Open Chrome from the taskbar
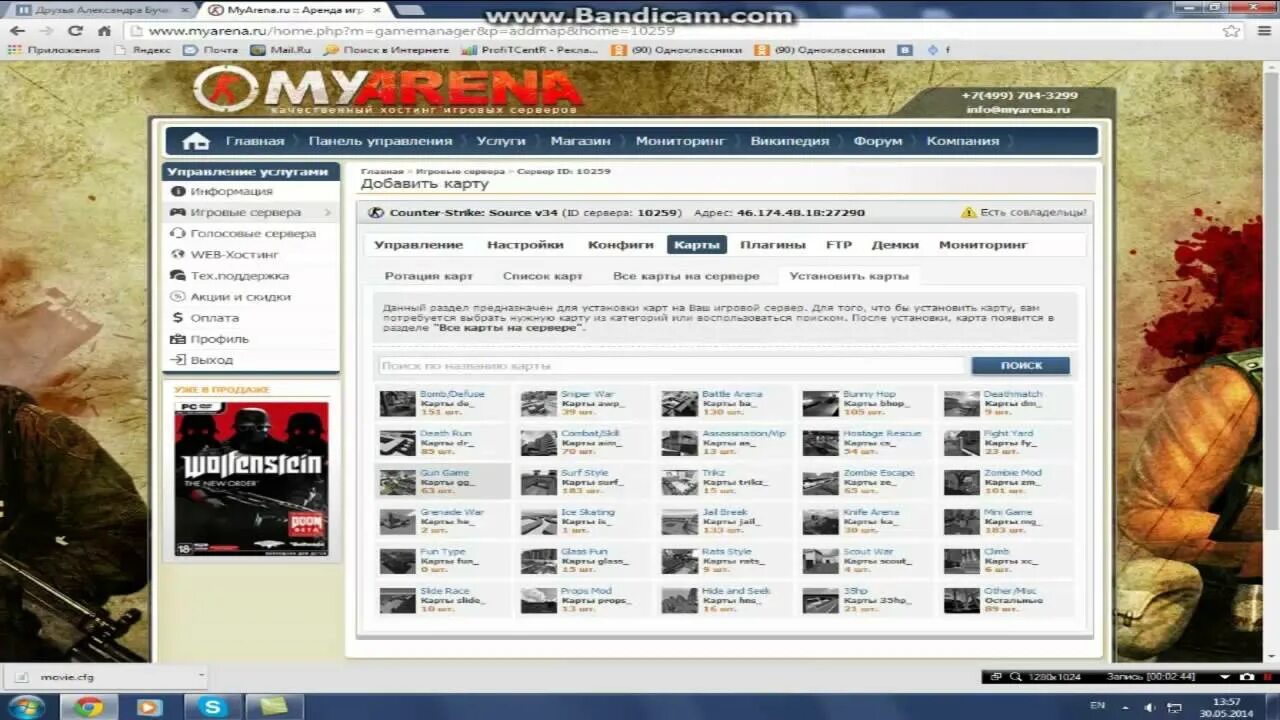This screenshot has width=1280, height=720. click(x=89, y=707)
